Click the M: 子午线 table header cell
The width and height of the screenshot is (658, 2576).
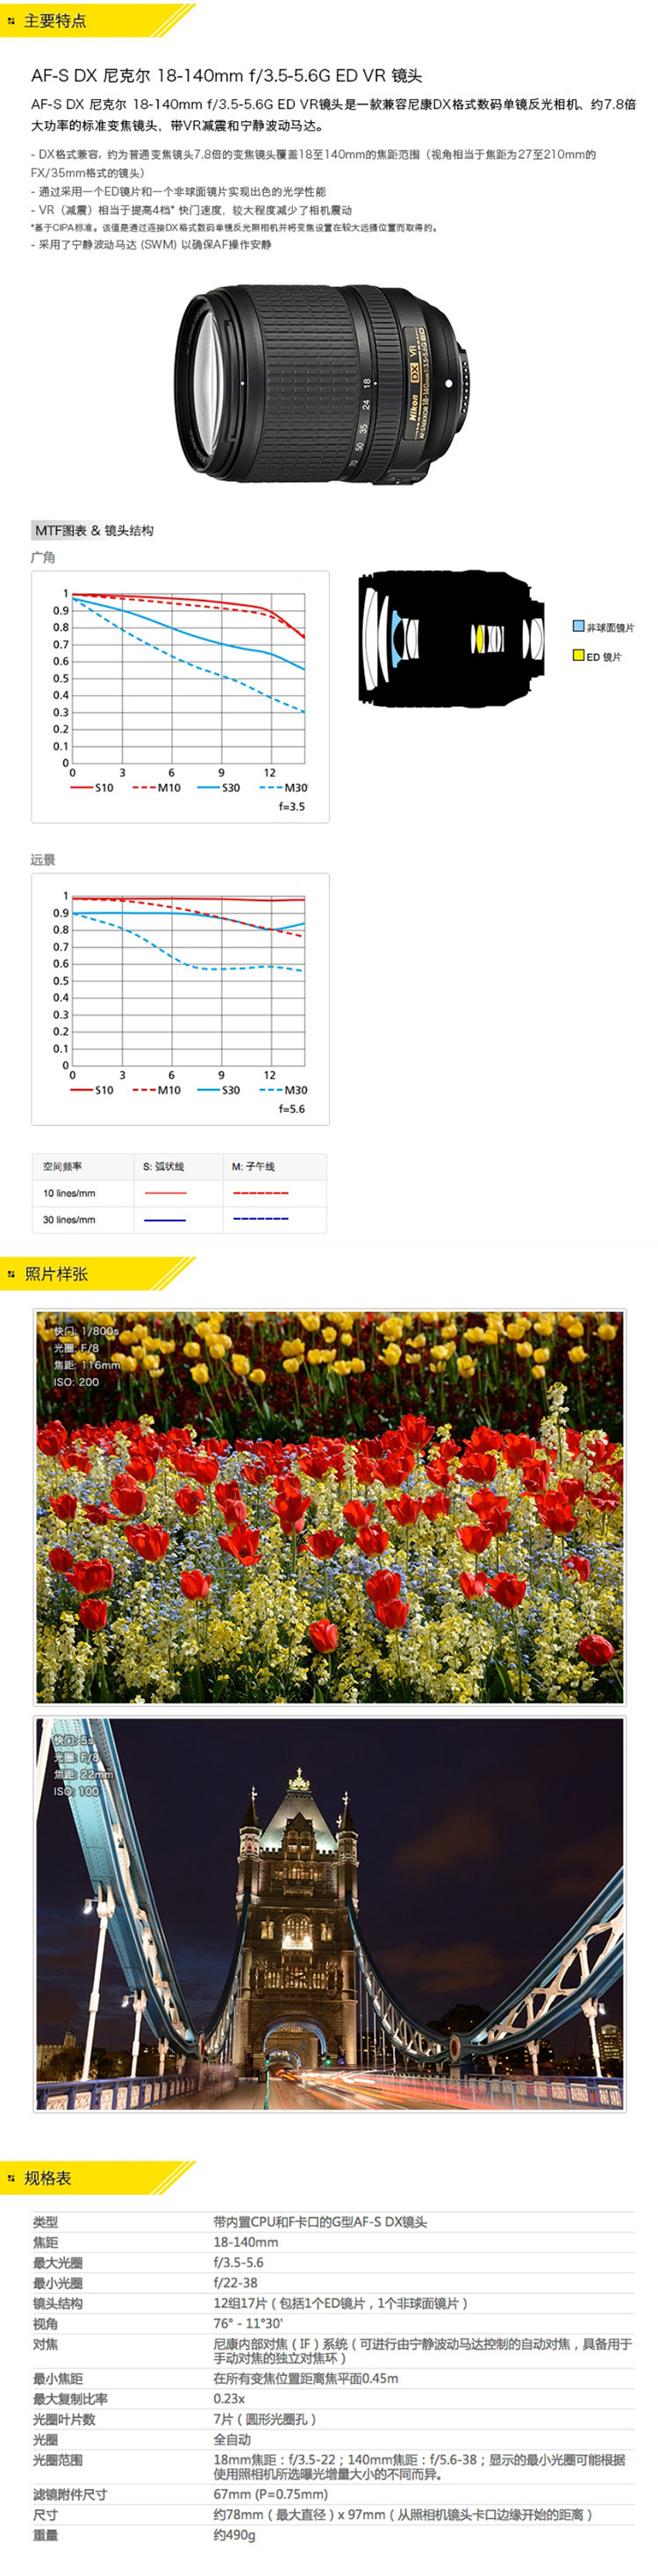click(274, 1166)
